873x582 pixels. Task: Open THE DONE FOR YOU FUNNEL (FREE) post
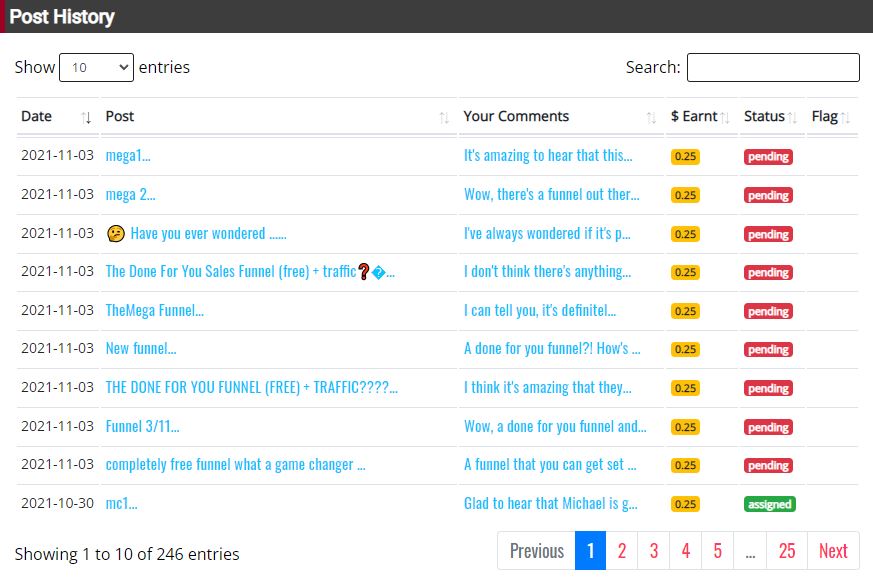[252, 387]
